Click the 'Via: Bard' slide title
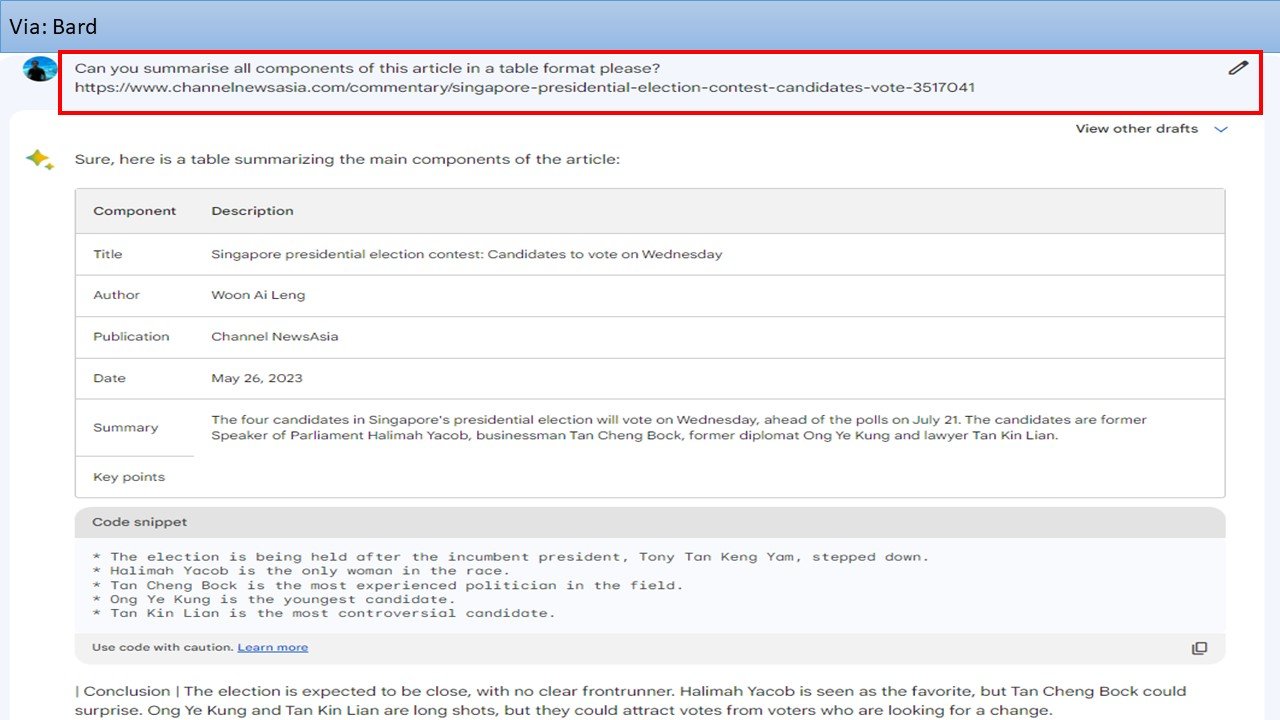The height and width of the screenshot is (720, 1280). coord(54,27)
